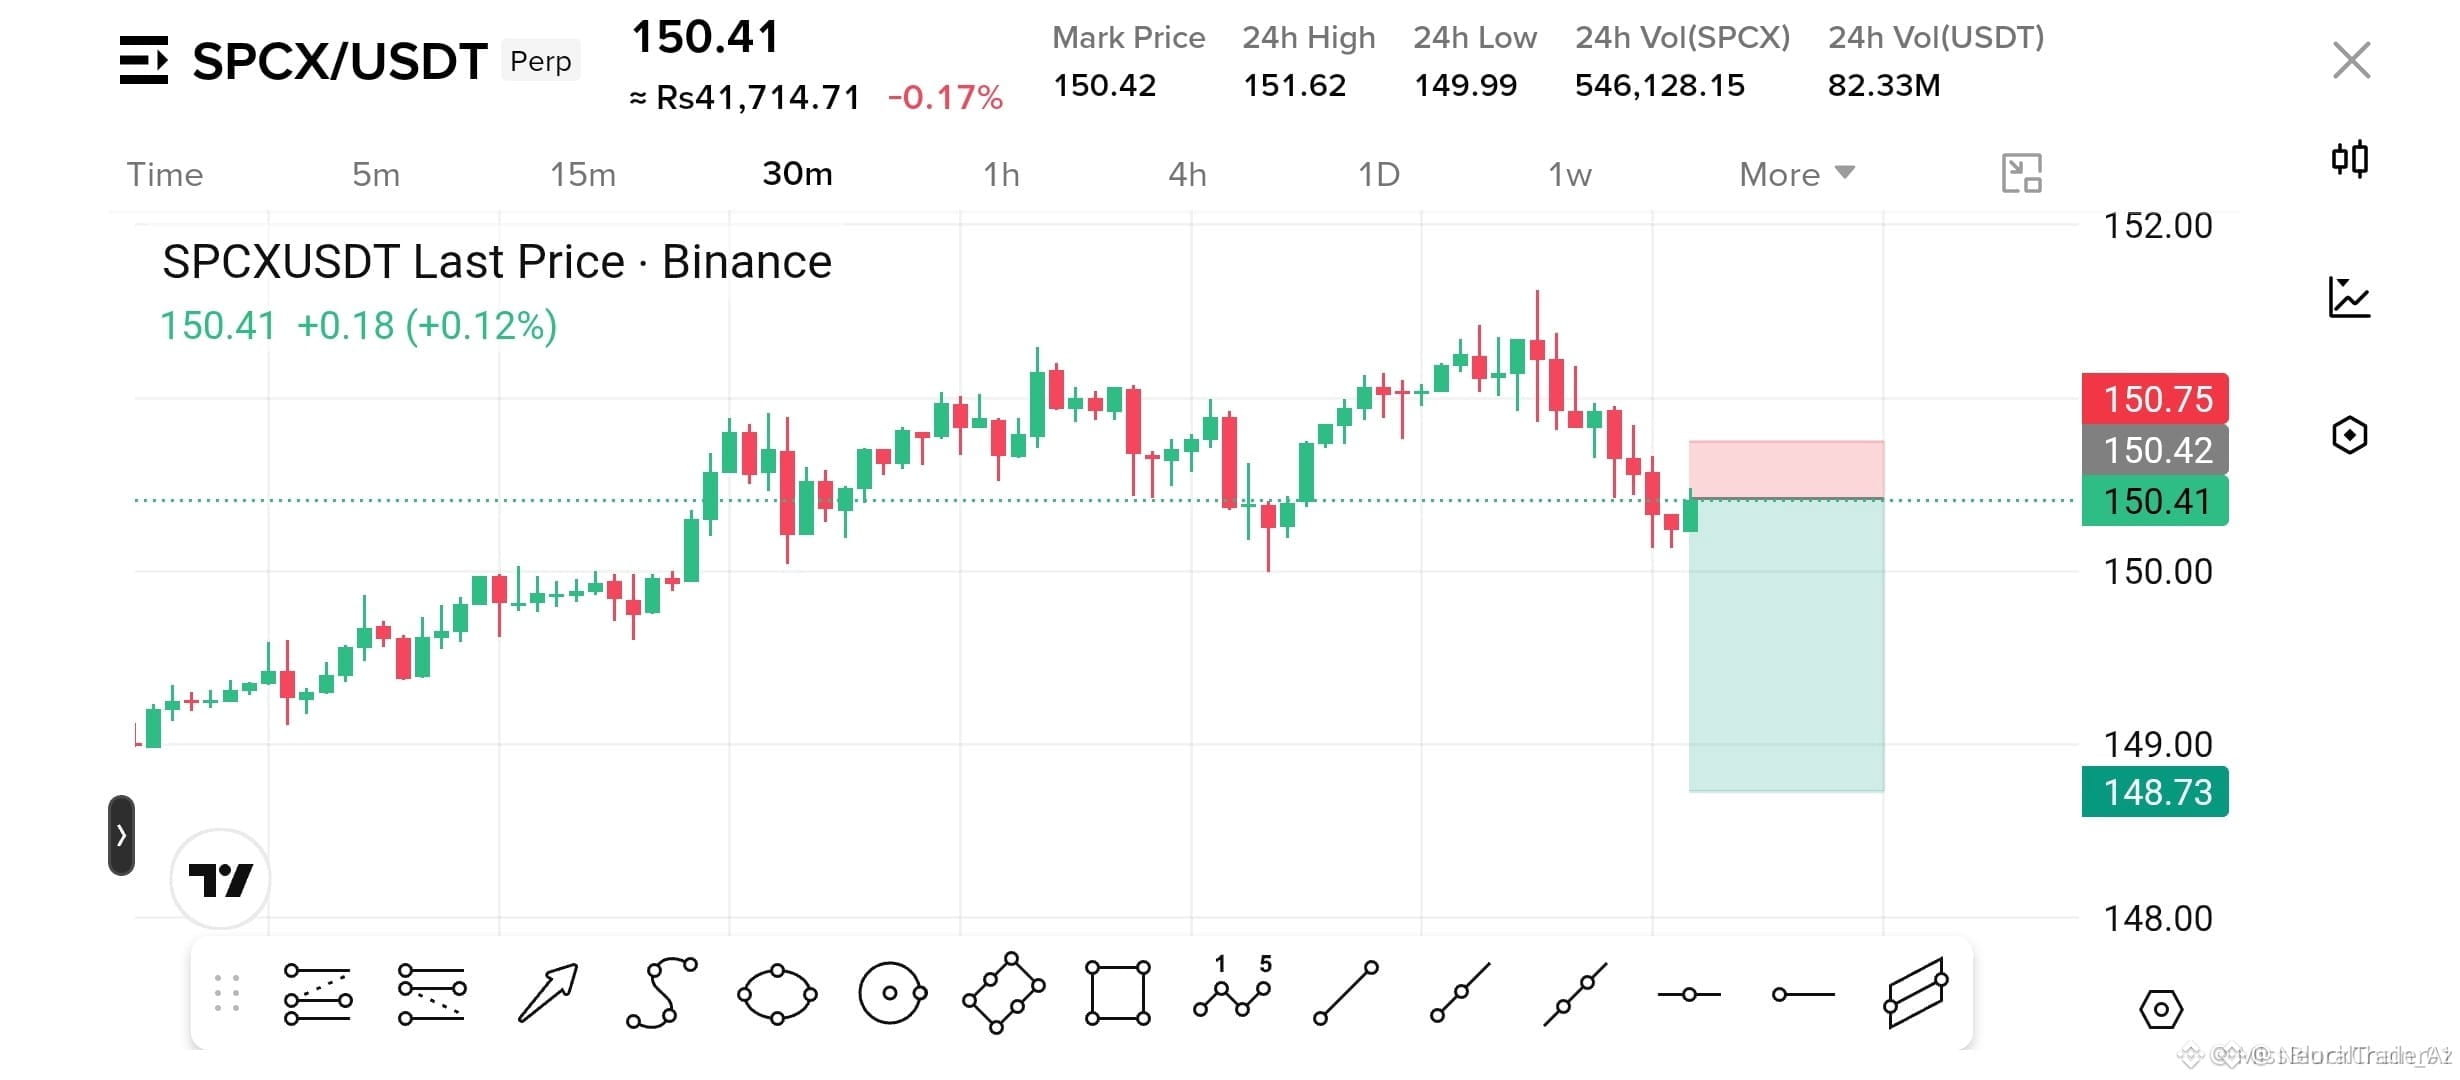Click the TradingView logo button
The height and width of the screenshot is (1080, 2460).
click(220, 879)
